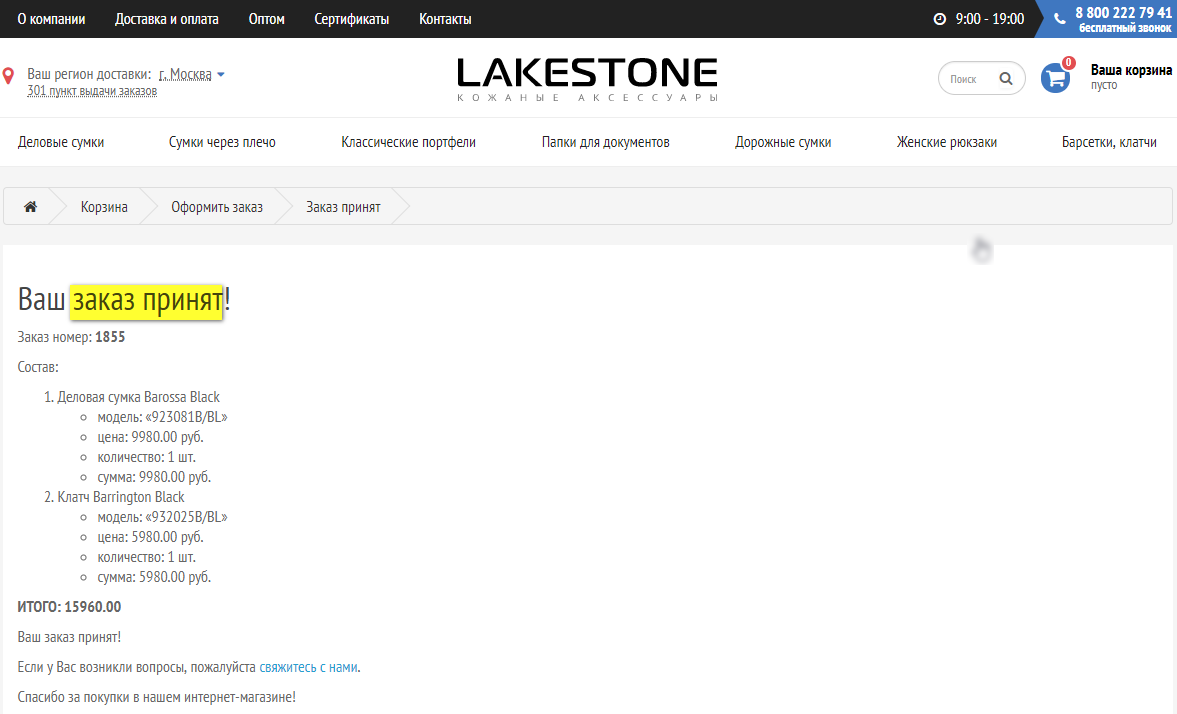Open Ваша корзина label

1131,70
